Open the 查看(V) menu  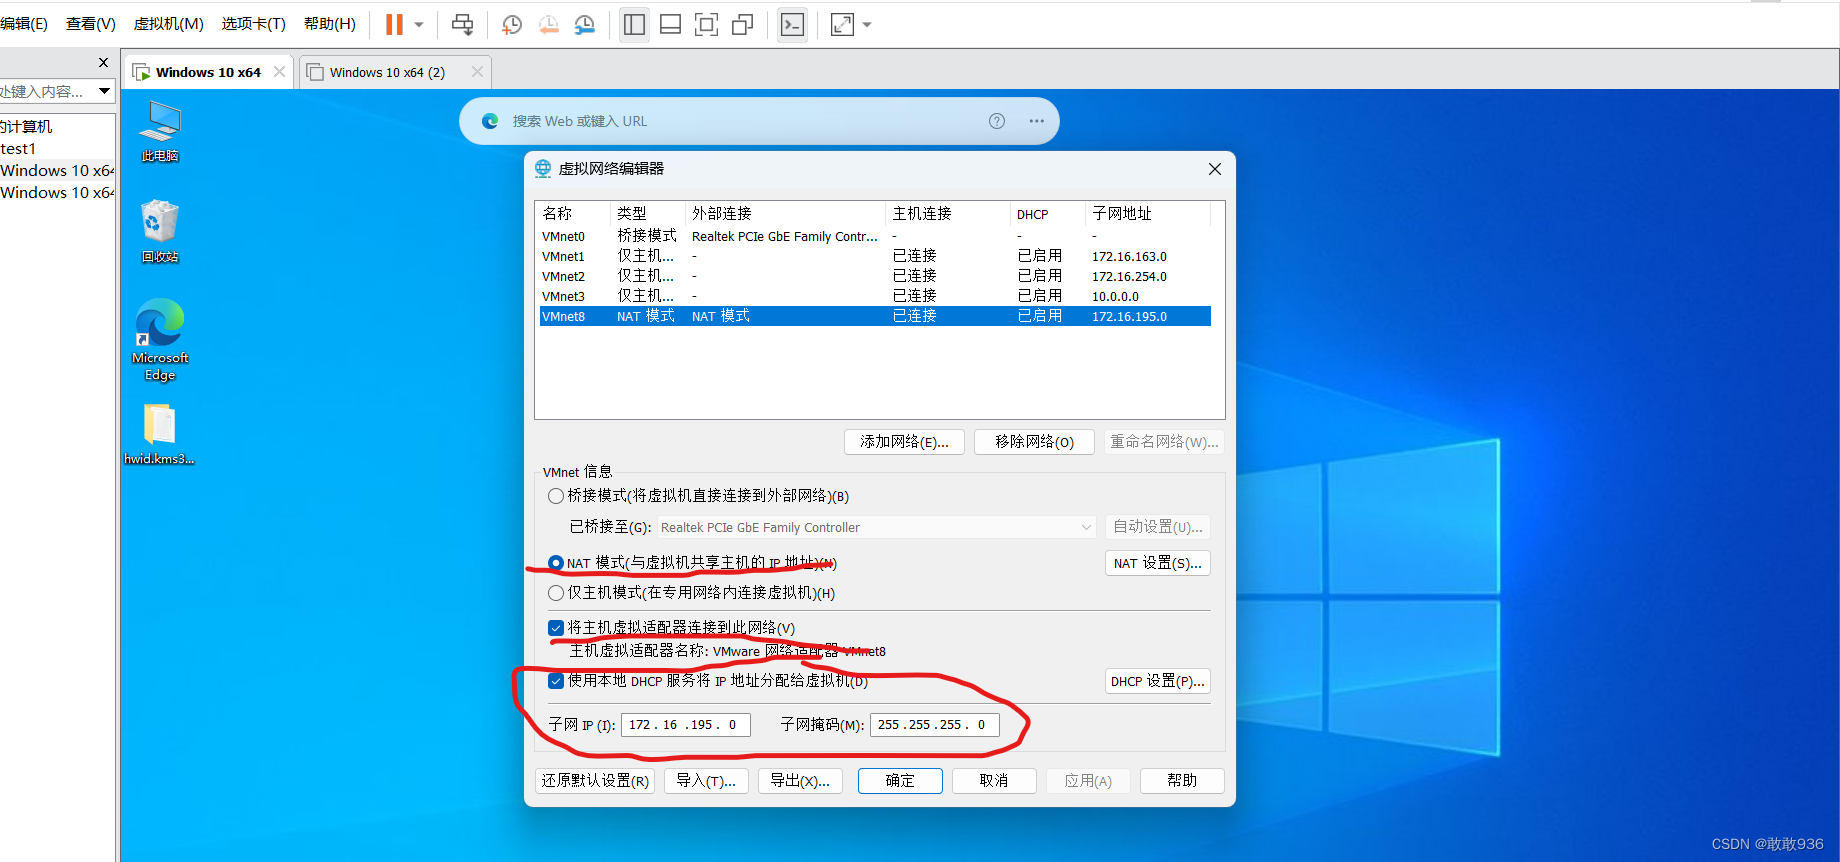click(x=91, y=24)
